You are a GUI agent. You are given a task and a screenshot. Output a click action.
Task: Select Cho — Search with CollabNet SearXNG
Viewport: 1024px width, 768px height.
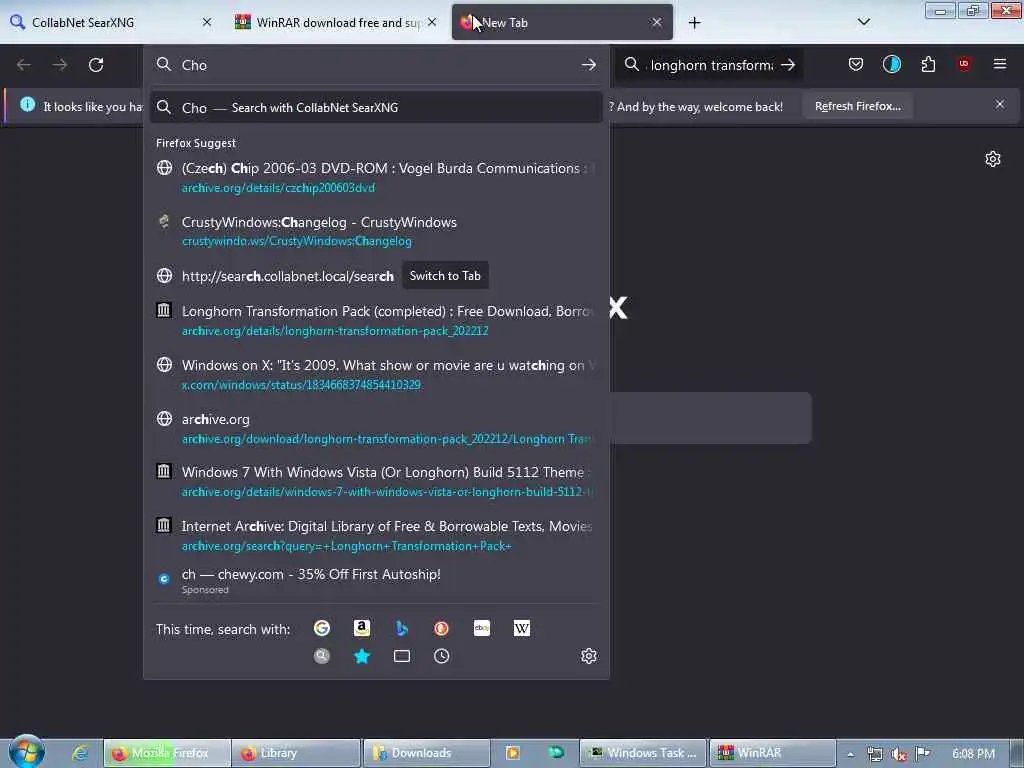376,108
